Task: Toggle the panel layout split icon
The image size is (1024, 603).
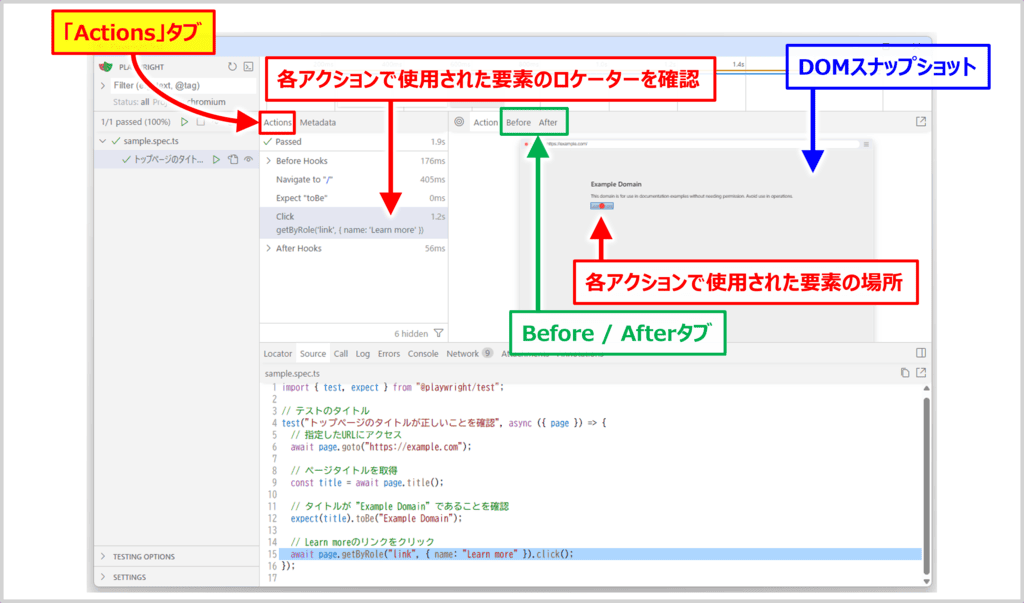Action: click(921, 353)
